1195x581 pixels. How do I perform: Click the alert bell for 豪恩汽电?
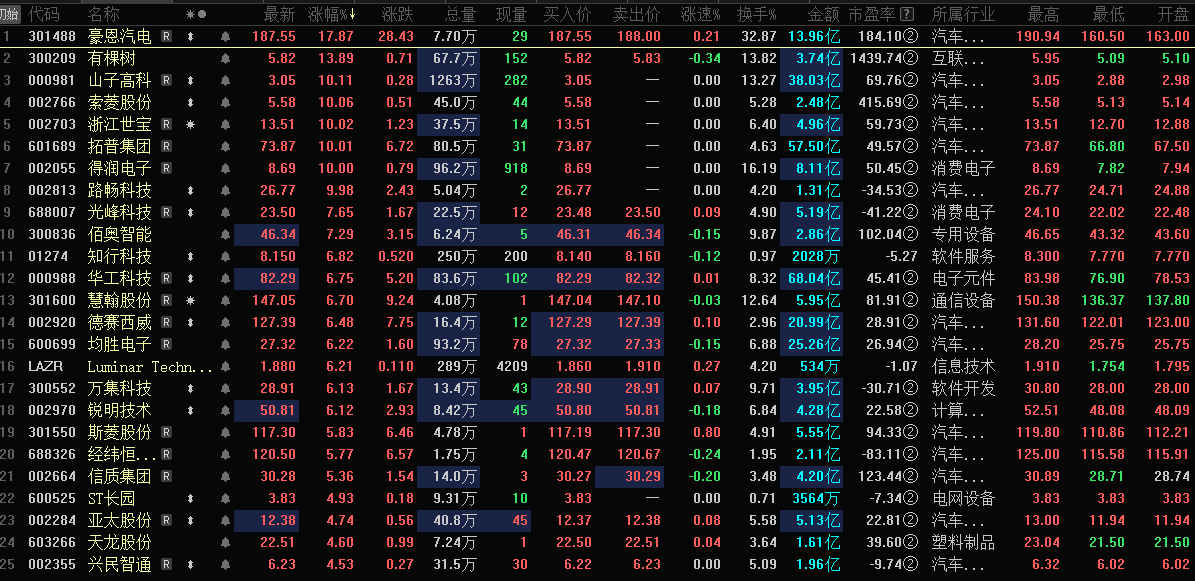pyautogui.click(x=225, y=37)
